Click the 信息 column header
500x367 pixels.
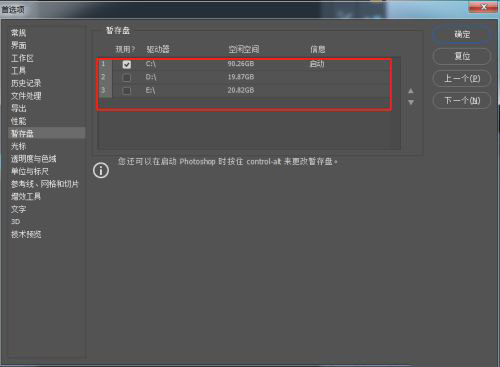point(318,49)
